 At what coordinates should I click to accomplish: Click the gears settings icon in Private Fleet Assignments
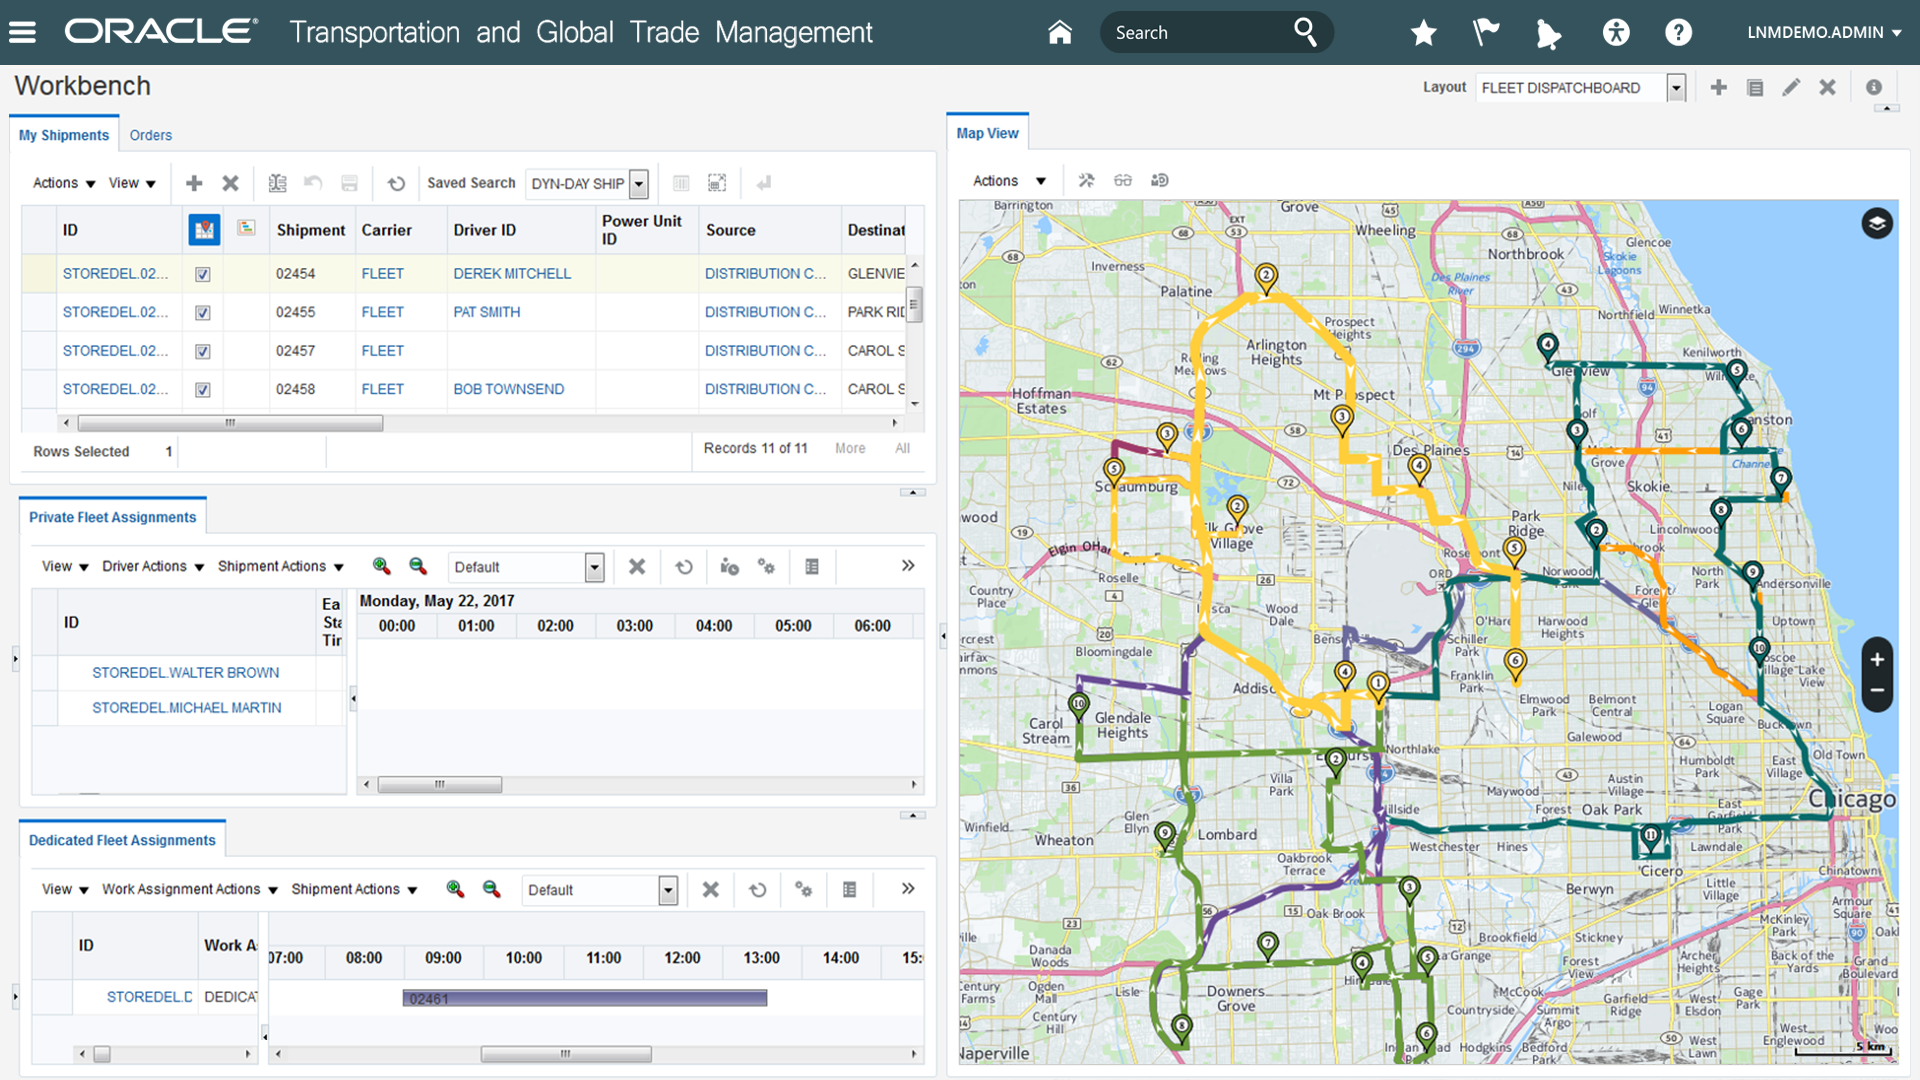click(767, 566)
